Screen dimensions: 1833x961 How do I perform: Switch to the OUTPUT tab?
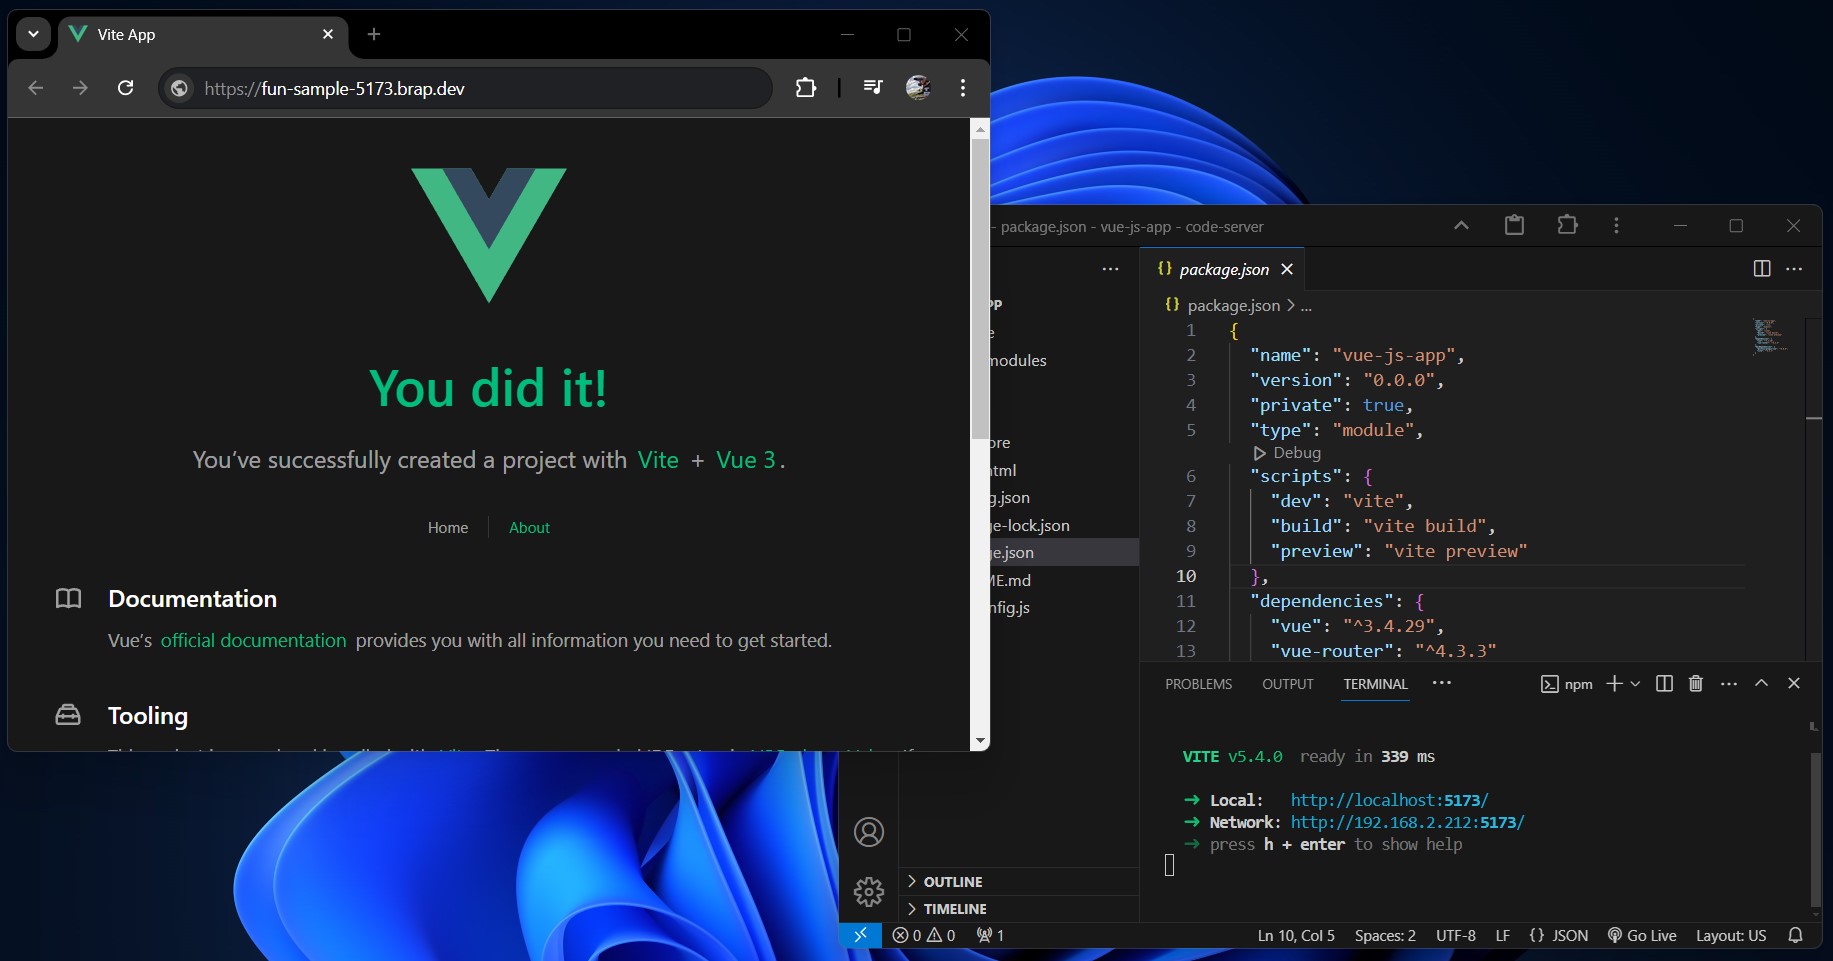click(1287, 683)
